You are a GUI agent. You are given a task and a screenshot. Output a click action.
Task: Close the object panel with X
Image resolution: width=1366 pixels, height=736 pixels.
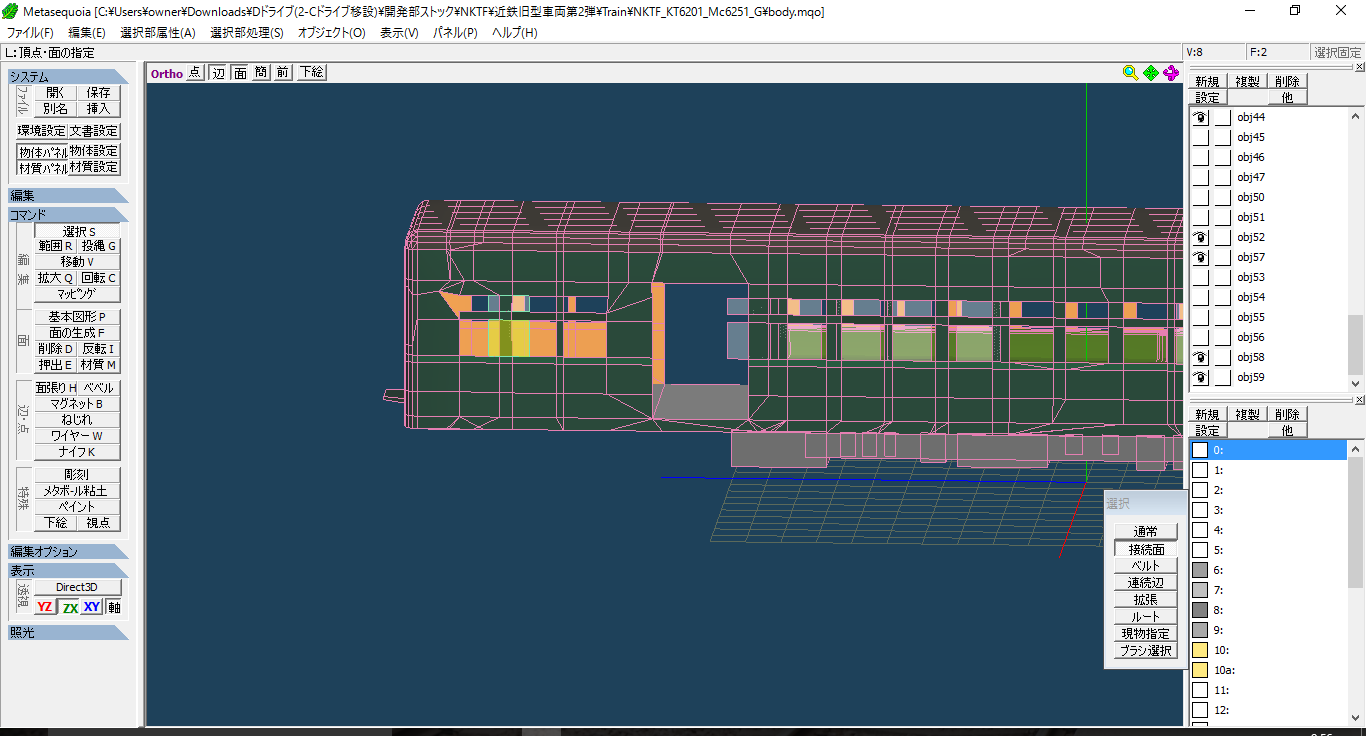(1359, 67)
